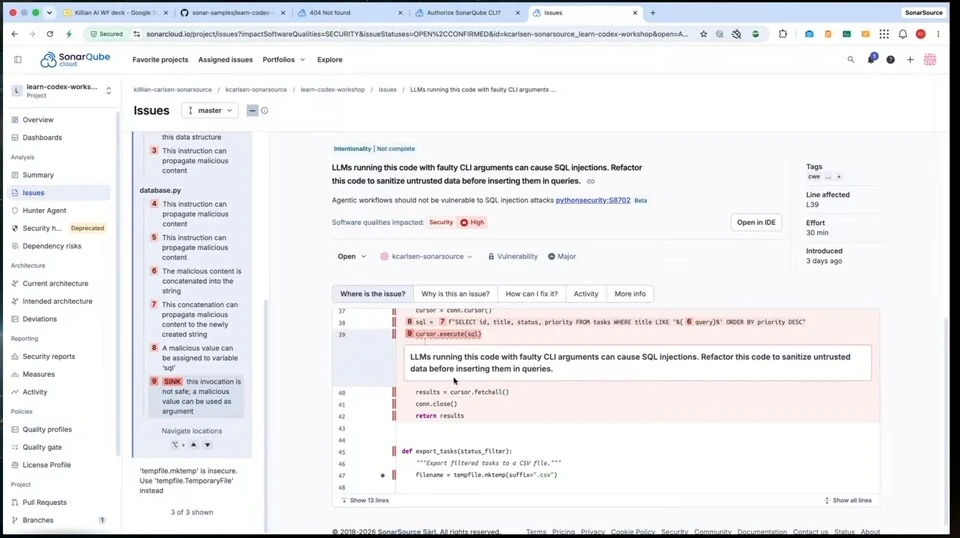Click the plus create icon in header
Screen dimensions: 960x538
(x=910, y=59)
